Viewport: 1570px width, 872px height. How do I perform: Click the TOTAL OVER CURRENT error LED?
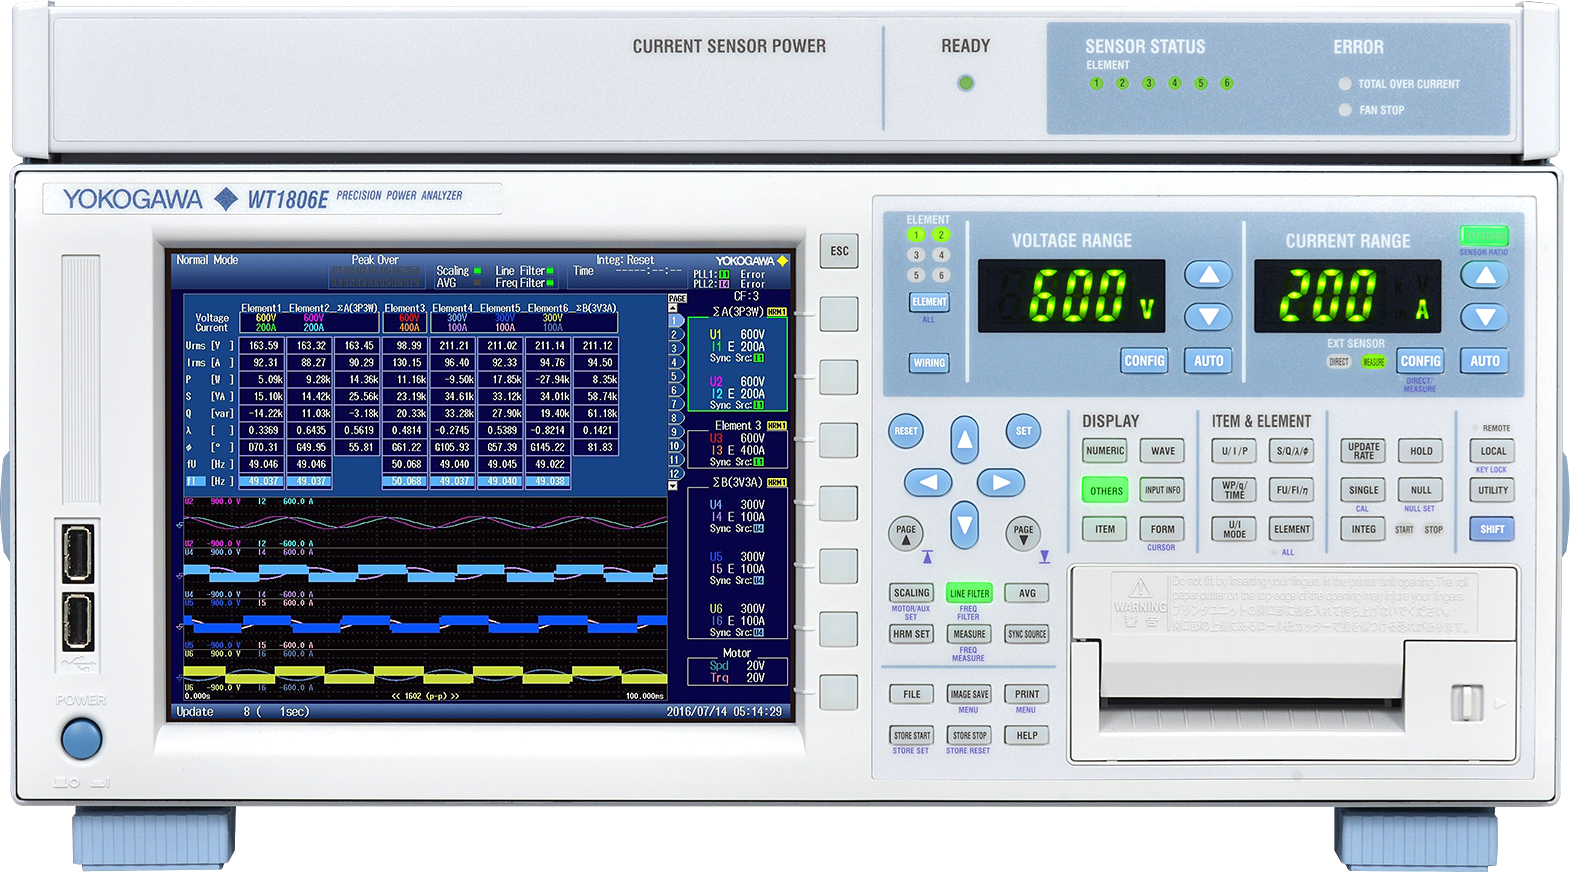[x=1345, y=84]
